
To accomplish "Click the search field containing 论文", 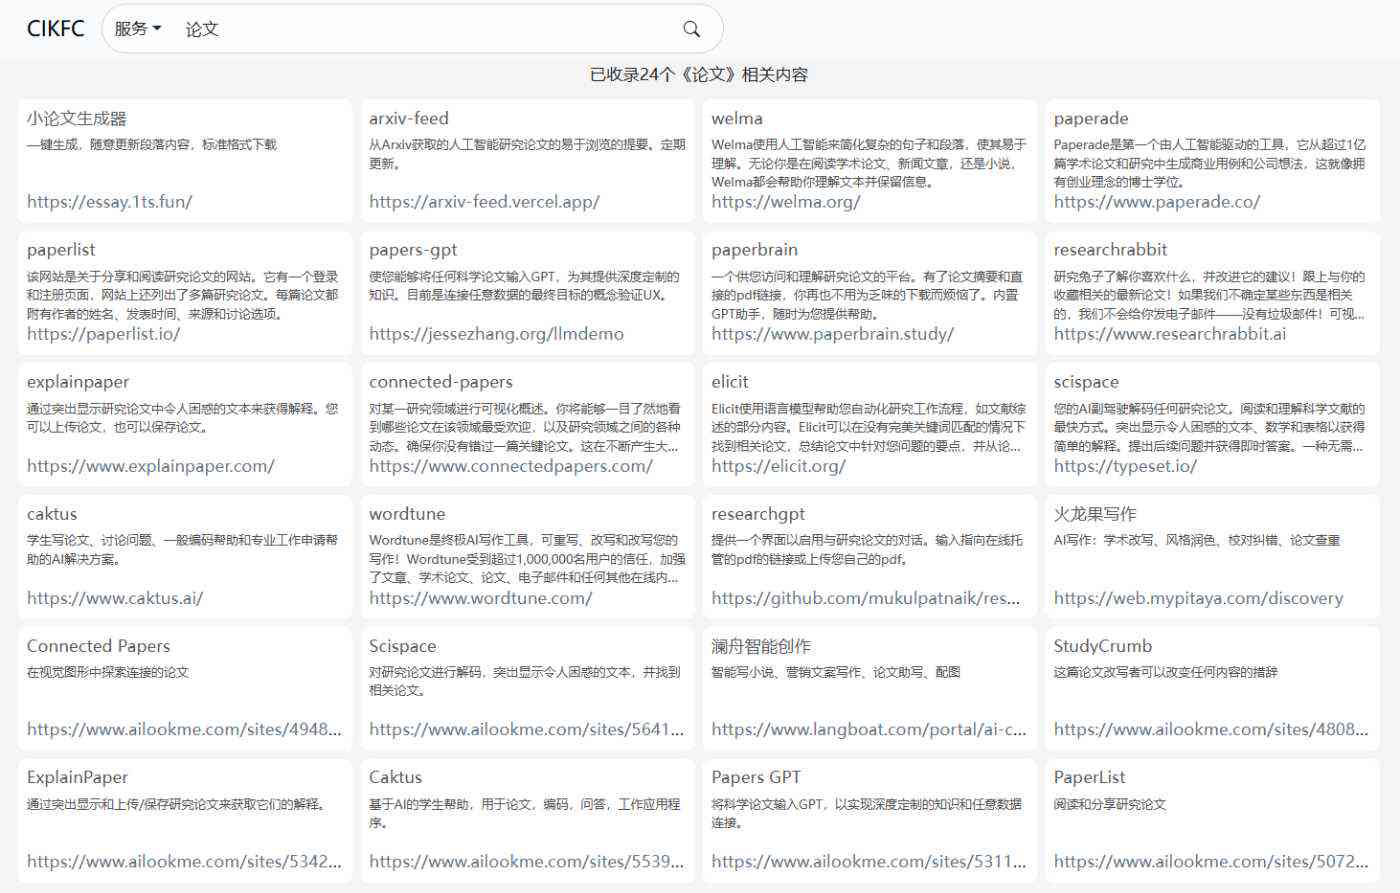I will [x=425, y=29].
